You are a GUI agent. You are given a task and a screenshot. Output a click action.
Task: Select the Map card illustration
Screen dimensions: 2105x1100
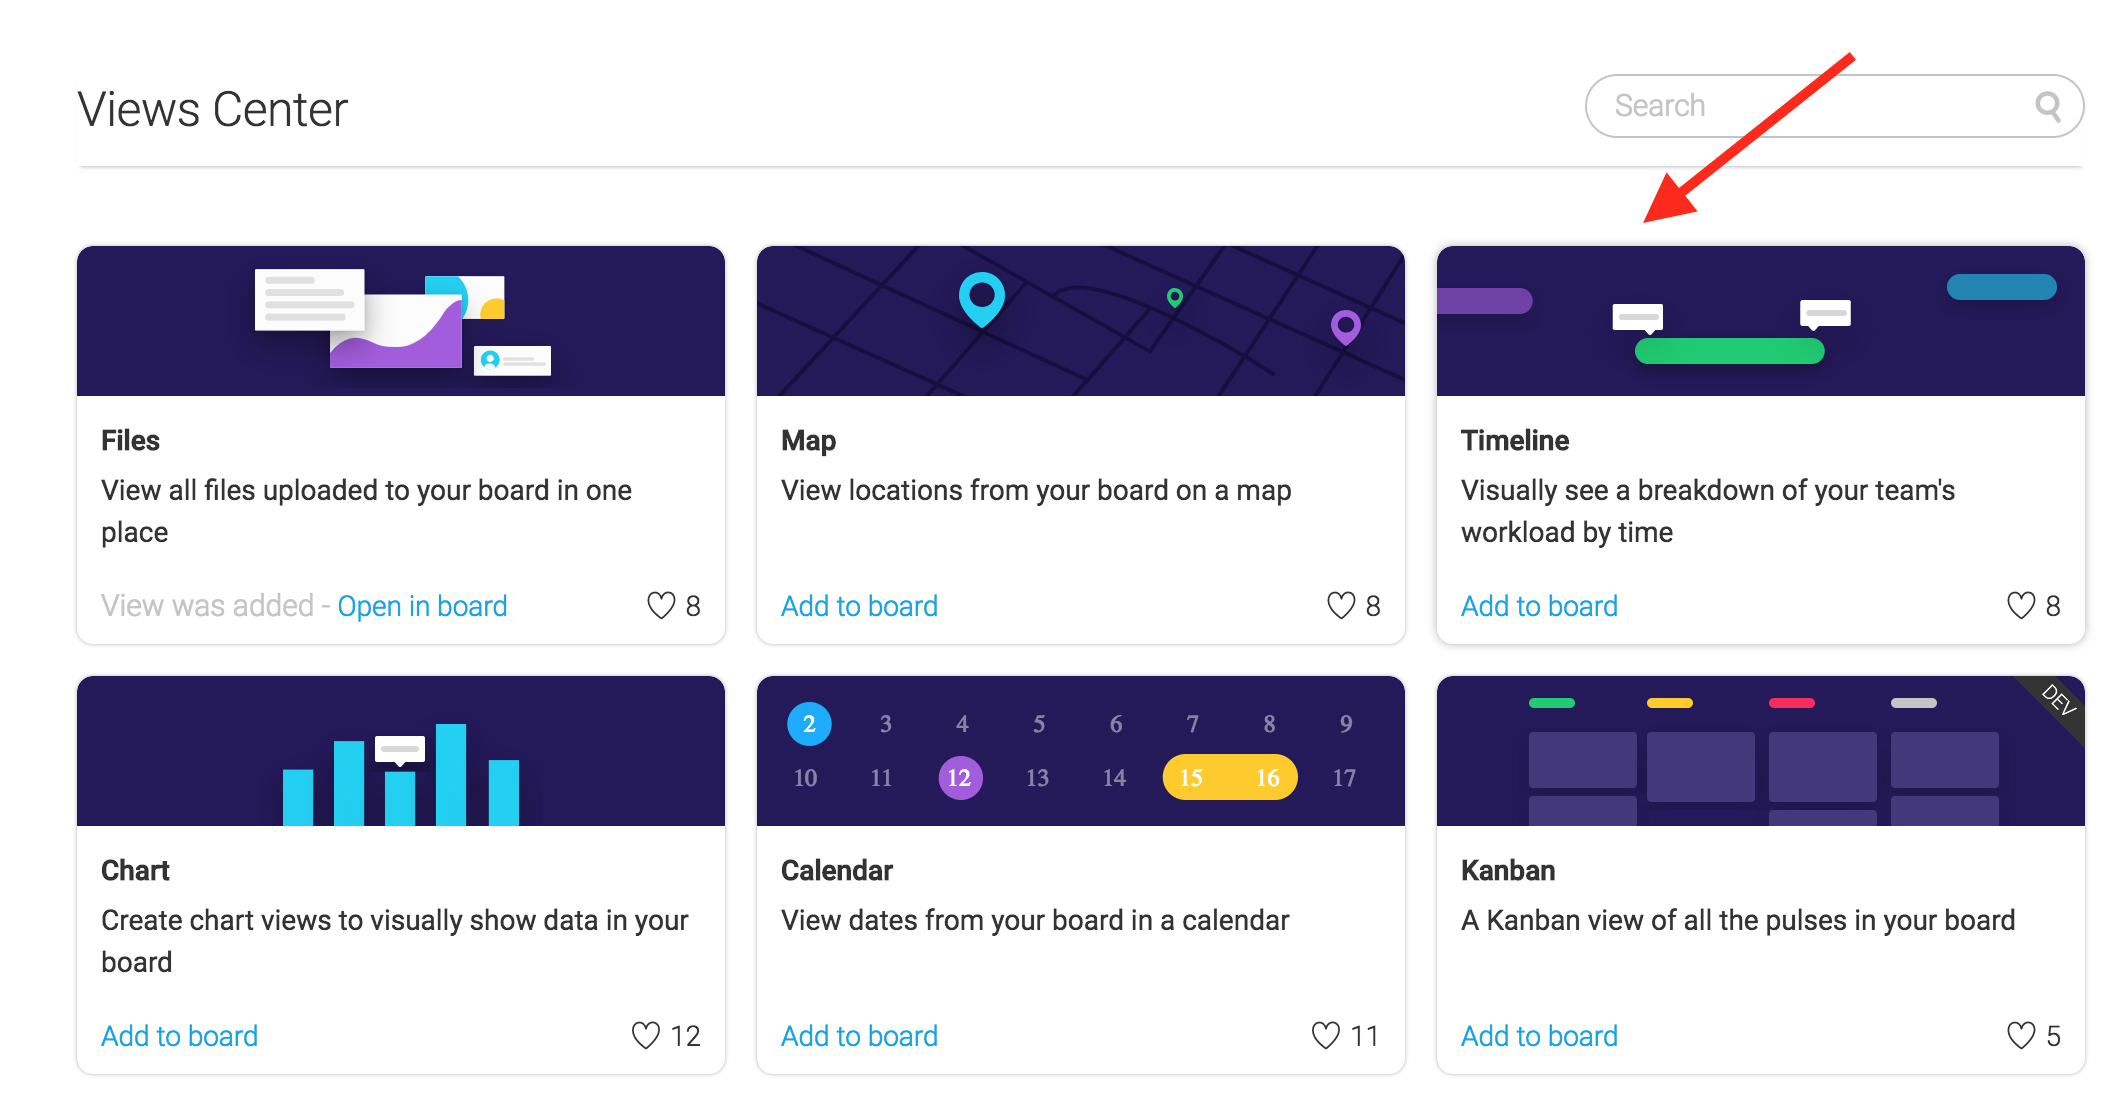1081,321
